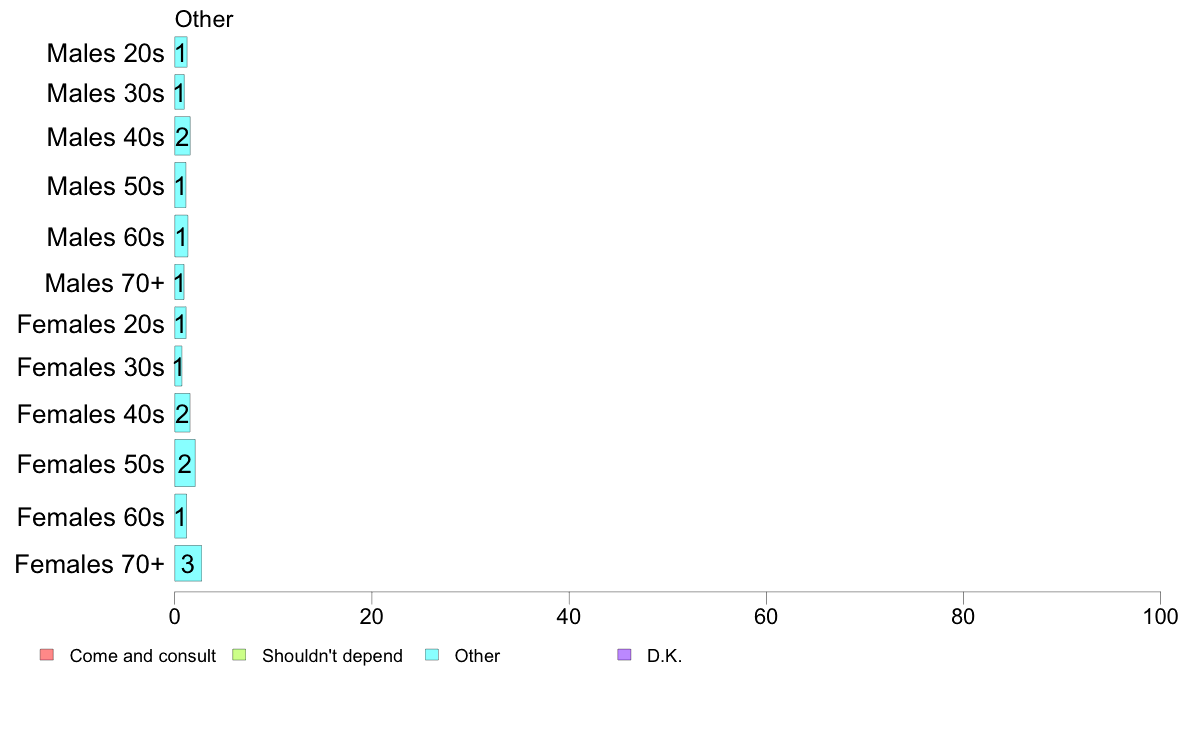The width and height of the screenshot is (1188, 736).
Task: Click the red Come and consult legend swatch
Action: (x=47, y=655)
